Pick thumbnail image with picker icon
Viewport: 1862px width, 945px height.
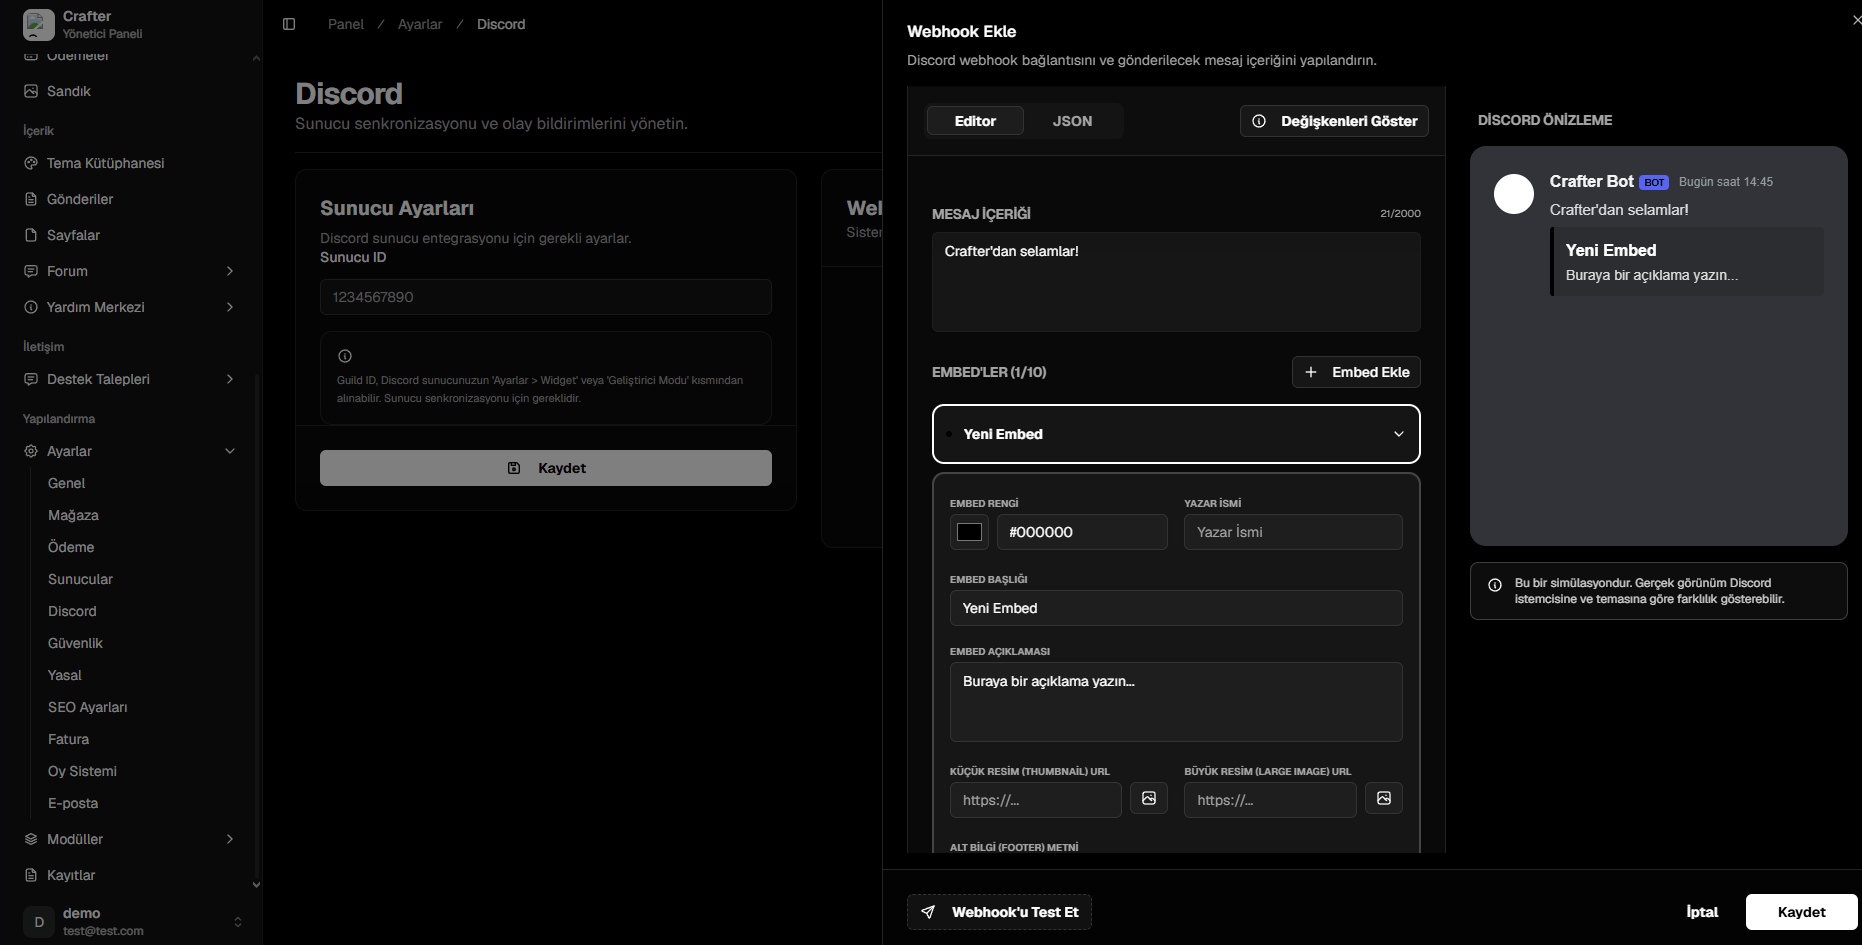(1149, 798)
